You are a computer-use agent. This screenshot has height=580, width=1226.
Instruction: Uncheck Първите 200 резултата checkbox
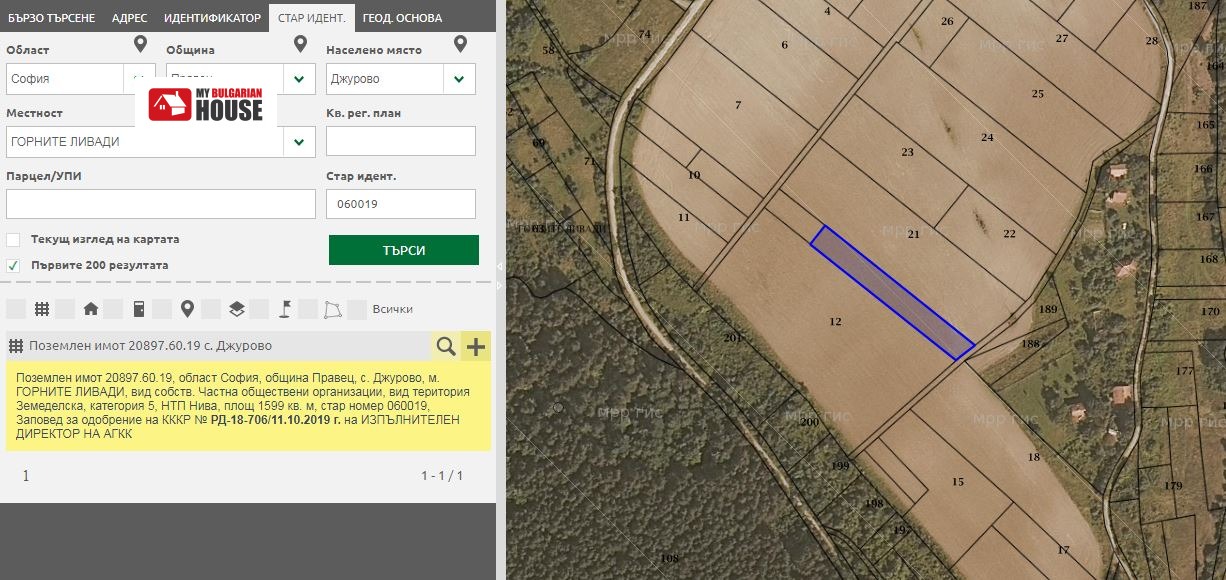(13, 266)
